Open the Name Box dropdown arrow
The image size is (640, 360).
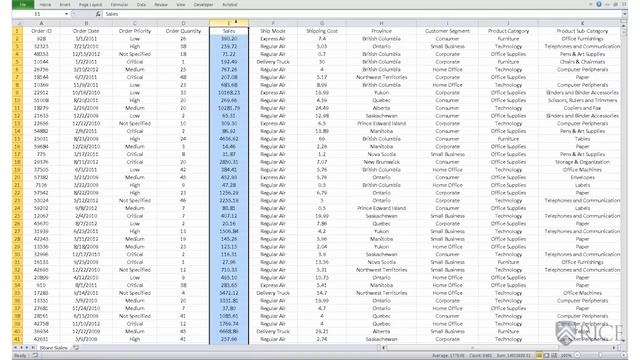67,14
